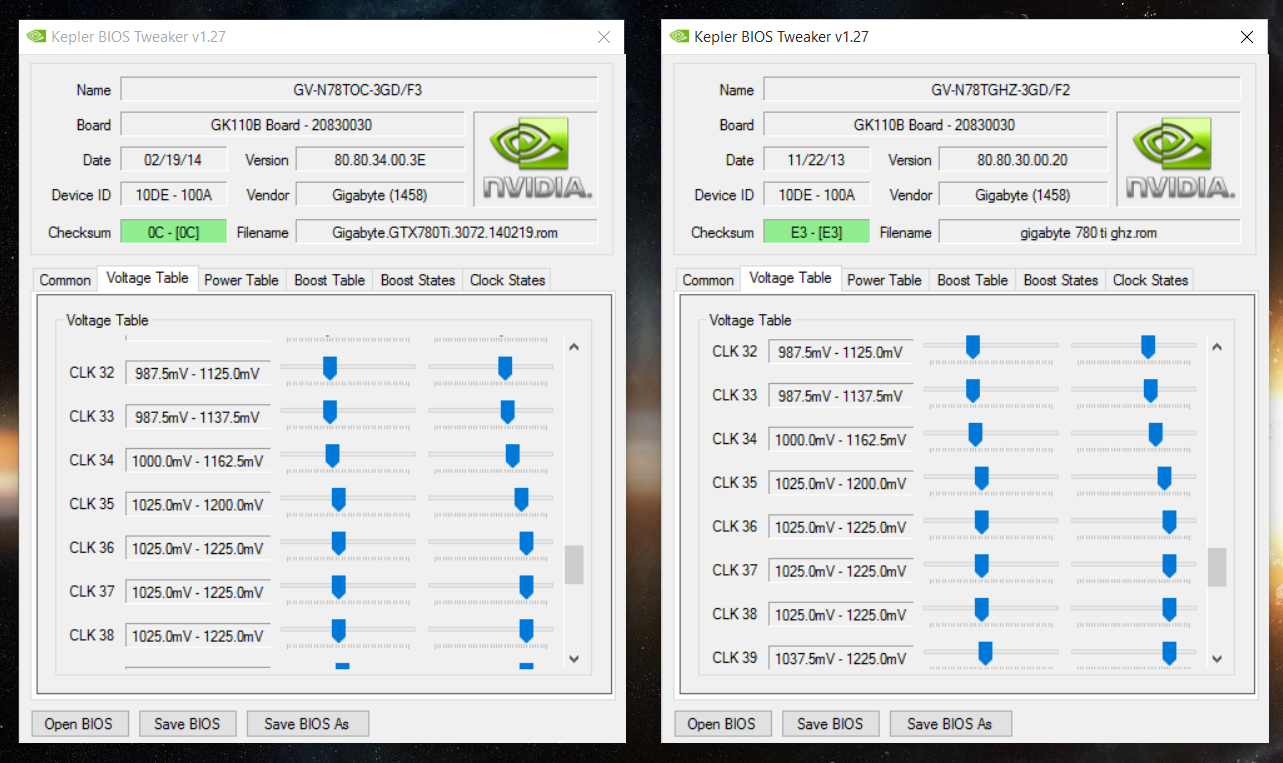This screenshot has height=763, width=1283.
Task: Open Power Table tab in the GV-N78TOC window
Action: 241,280
